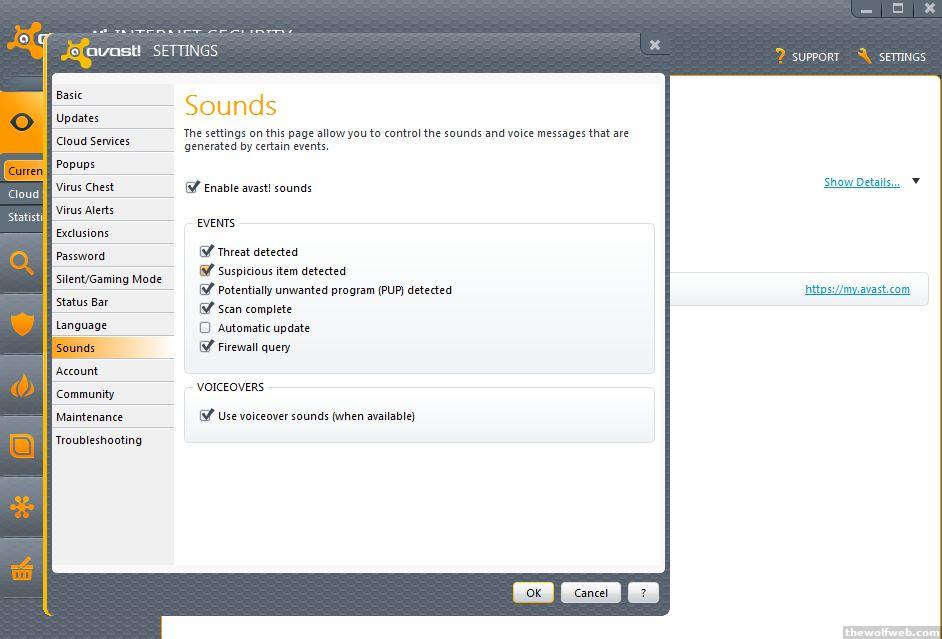The image size is (942, 639).
Task: Go to the Troubleshooting settings page
Action: tap(98, 440)
